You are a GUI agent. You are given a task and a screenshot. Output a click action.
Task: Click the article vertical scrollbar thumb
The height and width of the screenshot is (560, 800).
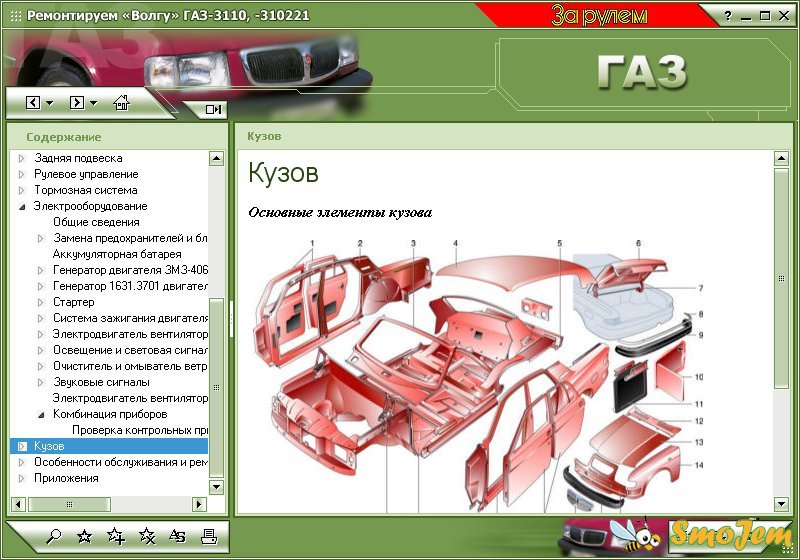point(781,278)
